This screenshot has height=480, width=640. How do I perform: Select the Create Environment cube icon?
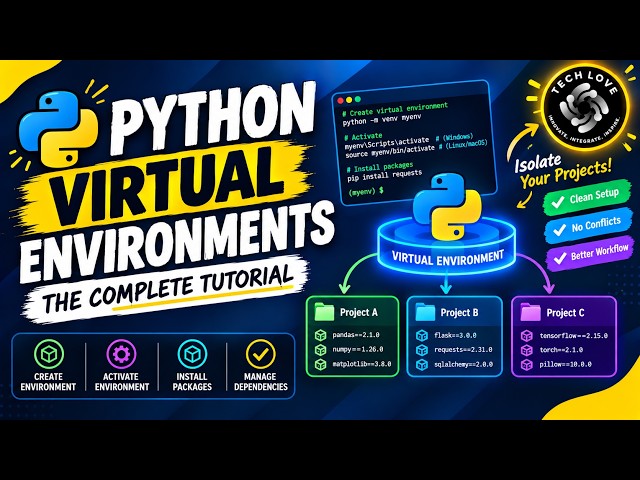pyautogui.click(x=49, y=354)
